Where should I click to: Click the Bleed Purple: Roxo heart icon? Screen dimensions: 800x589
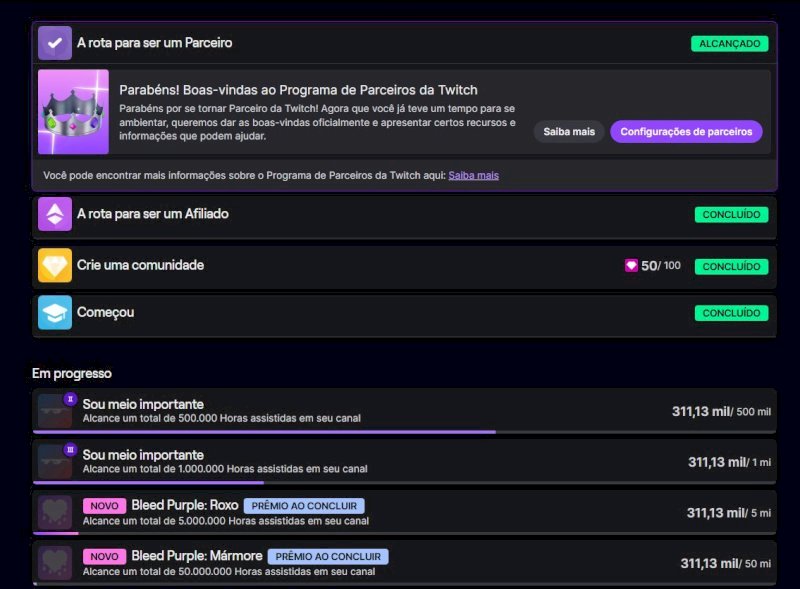55,512
